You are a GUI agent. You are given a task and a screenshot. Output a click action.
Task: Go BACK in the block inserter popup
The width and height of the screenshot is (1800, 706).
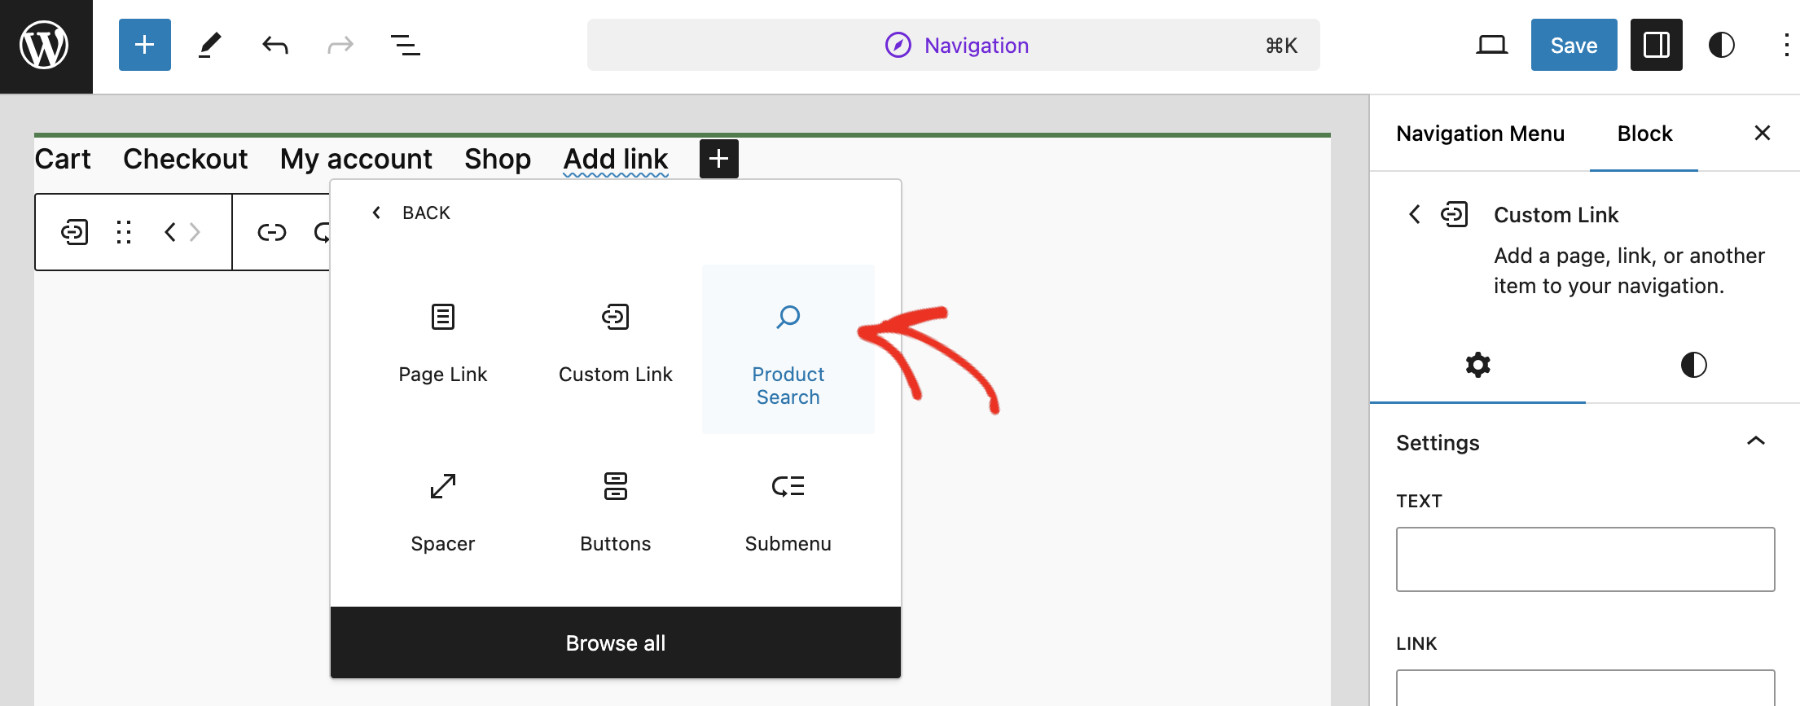(411, 213)
